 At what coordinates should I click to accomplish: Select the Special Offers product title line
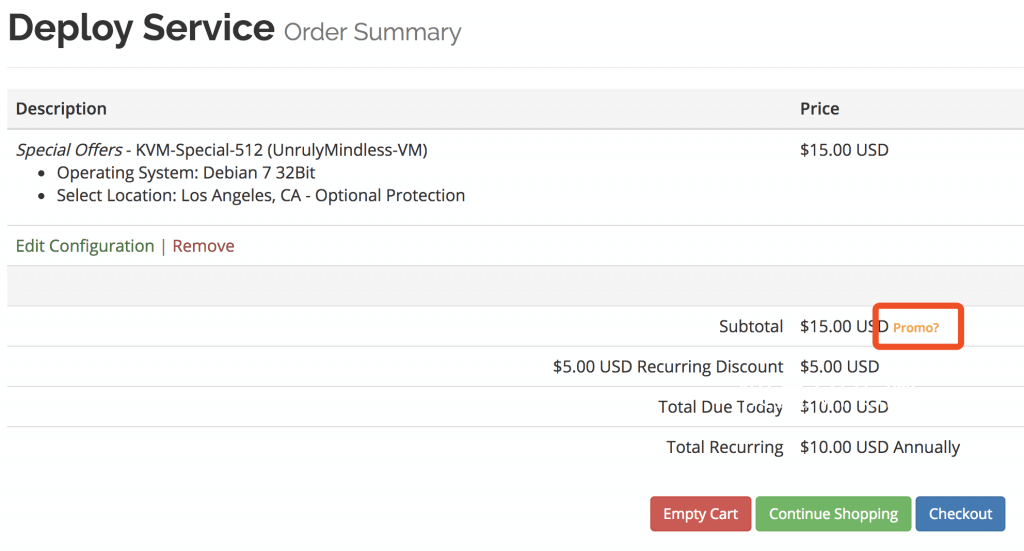(x=221, y=150)
